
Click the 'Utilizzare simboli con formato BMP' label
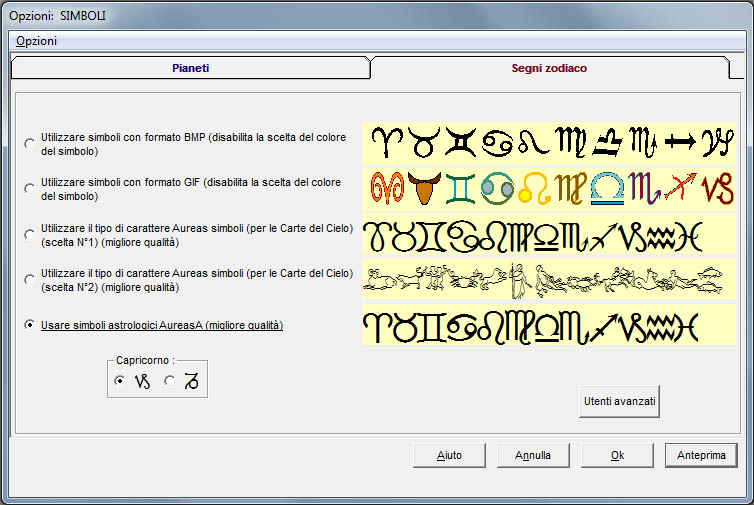point(193,144)
